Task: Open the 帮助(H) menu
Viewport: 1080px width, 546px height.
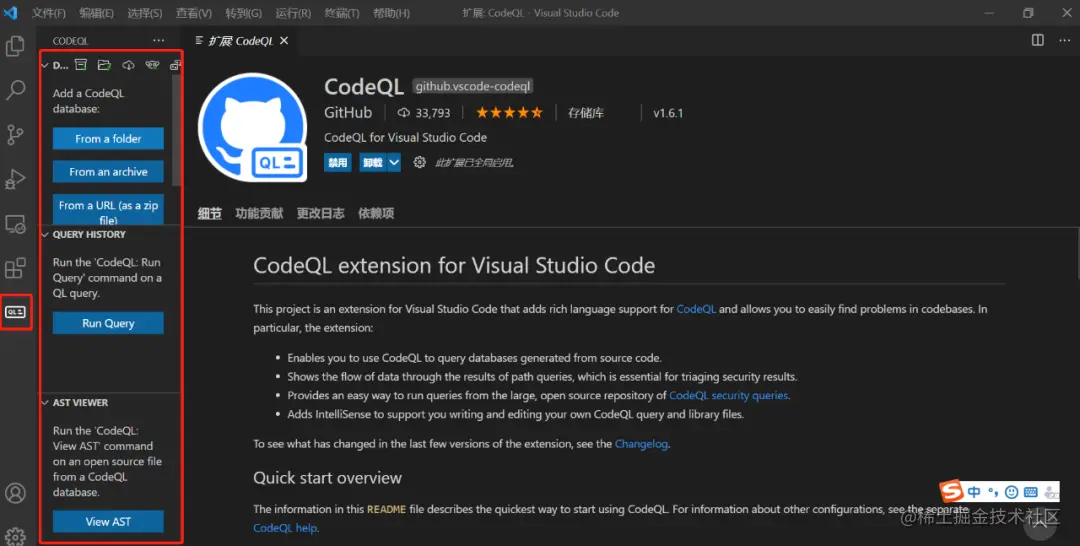Action: click(x=391, y=13)
